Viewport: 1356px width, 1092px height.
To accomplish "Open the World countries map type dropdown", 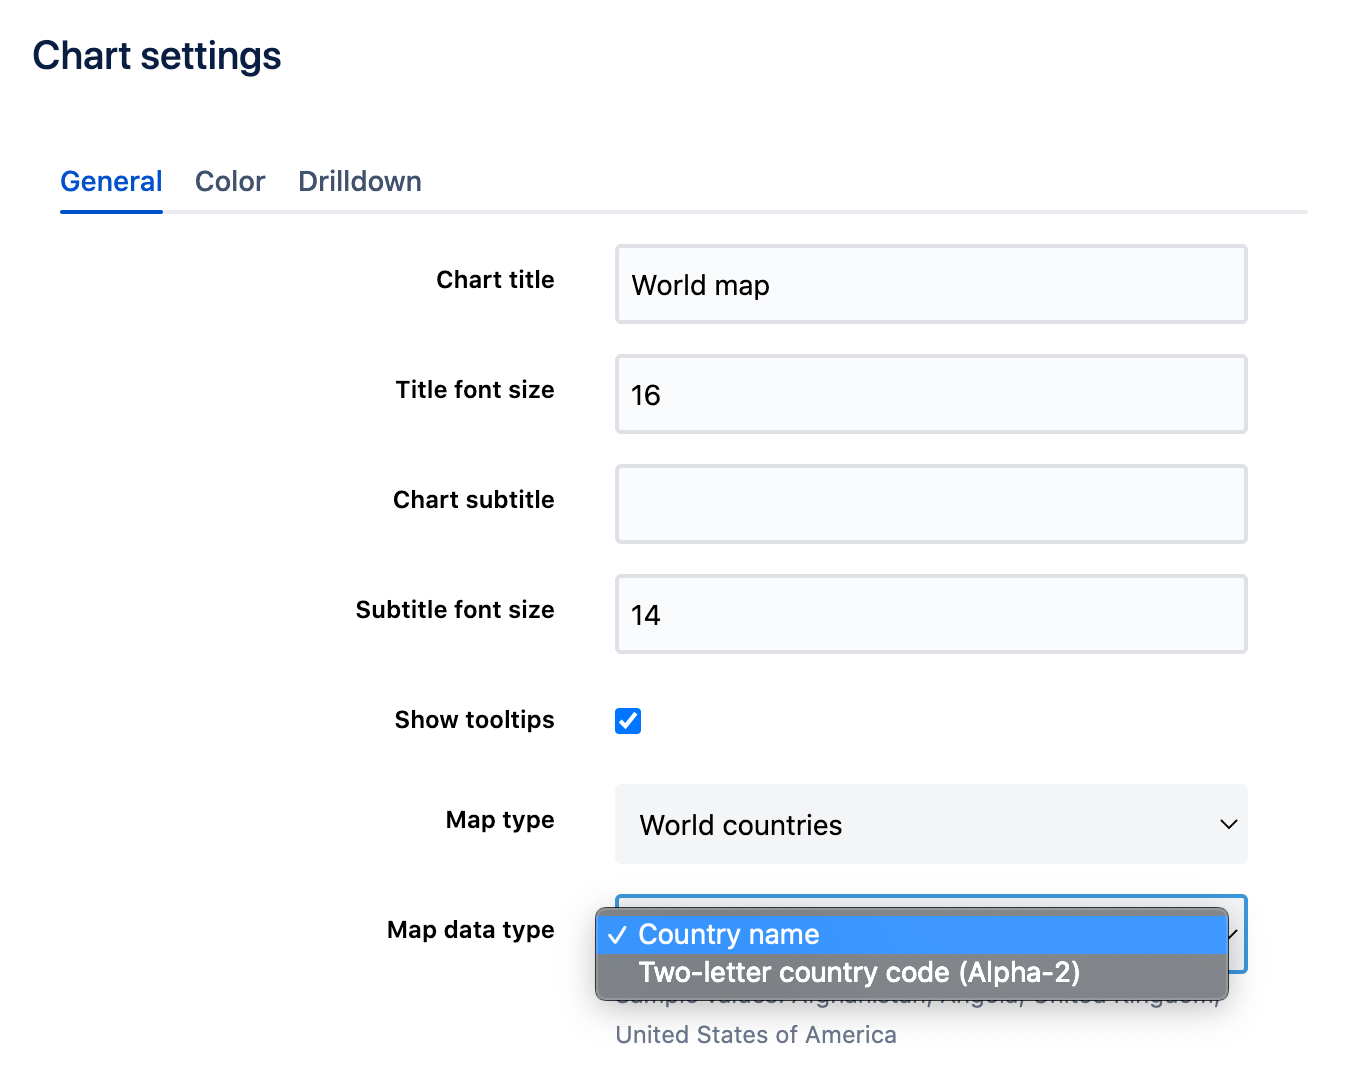I will pos(930,825).
